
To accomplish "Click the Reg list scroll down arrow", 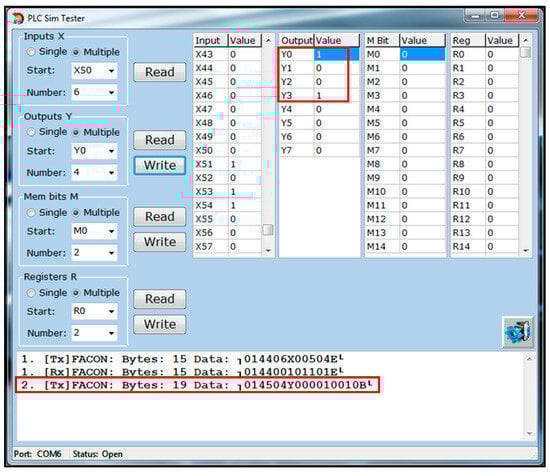I will tap(525, 250).
